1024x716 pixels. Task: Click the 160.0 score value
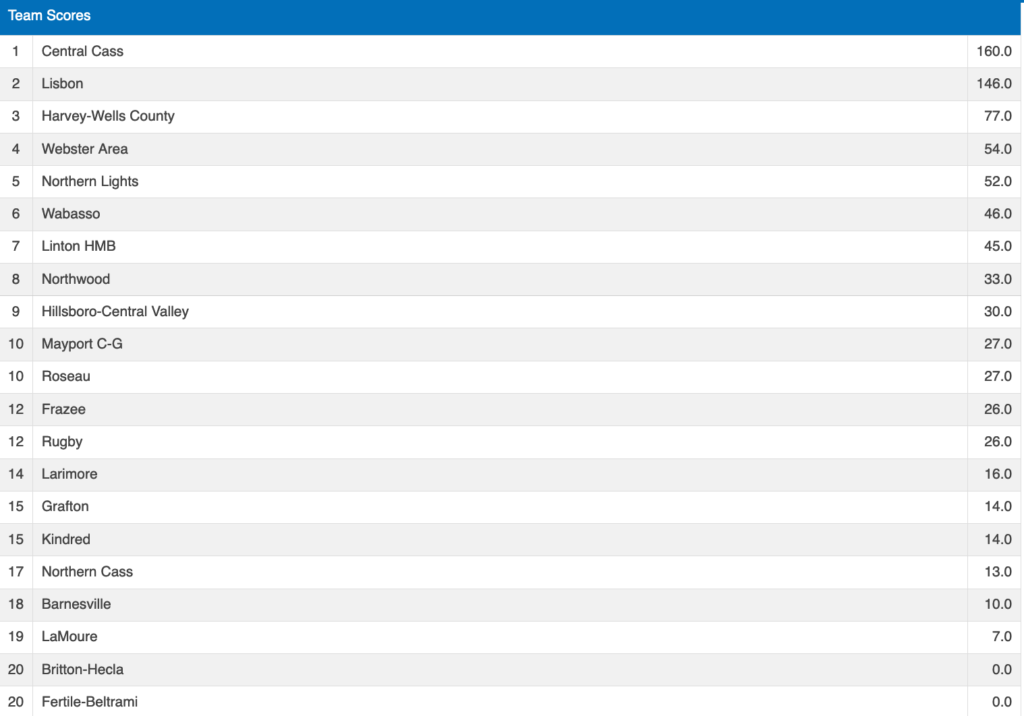(x=994, y=51)
